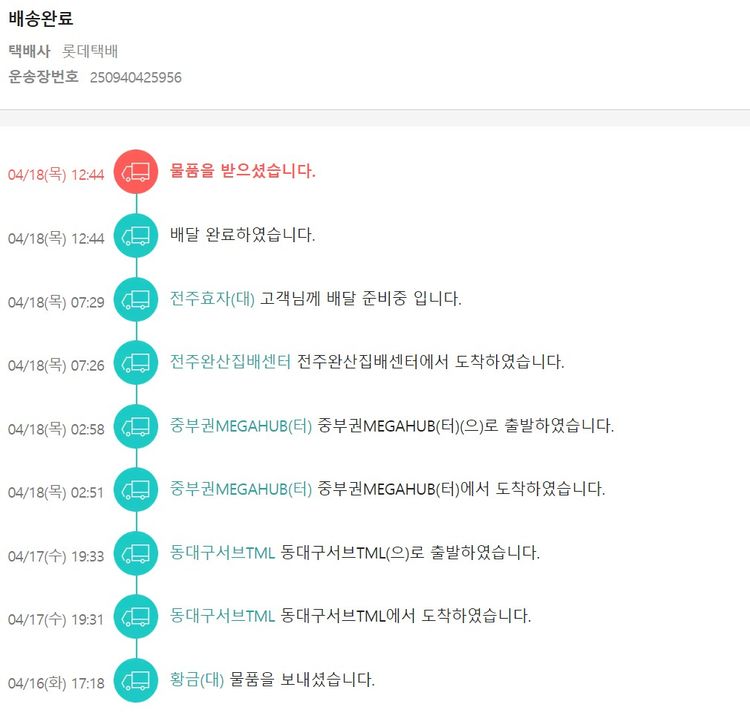Viewport: 750px width, 725px height.
Task: Open the 전주효자(대) branch link
Action: tap(213, 299)
